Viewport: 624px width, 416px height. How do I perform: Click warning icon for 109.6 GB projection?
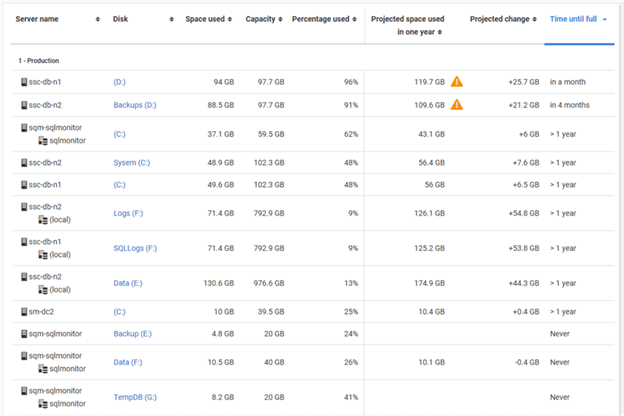point(456,105)
